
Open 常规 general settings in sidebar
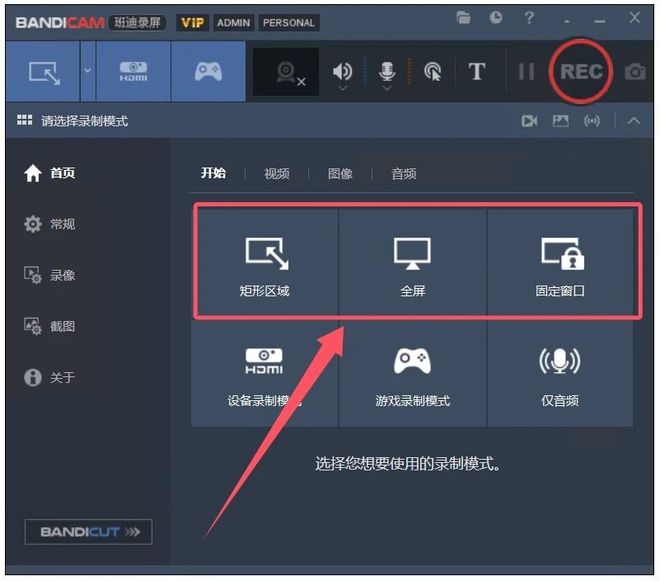[50, 224]
